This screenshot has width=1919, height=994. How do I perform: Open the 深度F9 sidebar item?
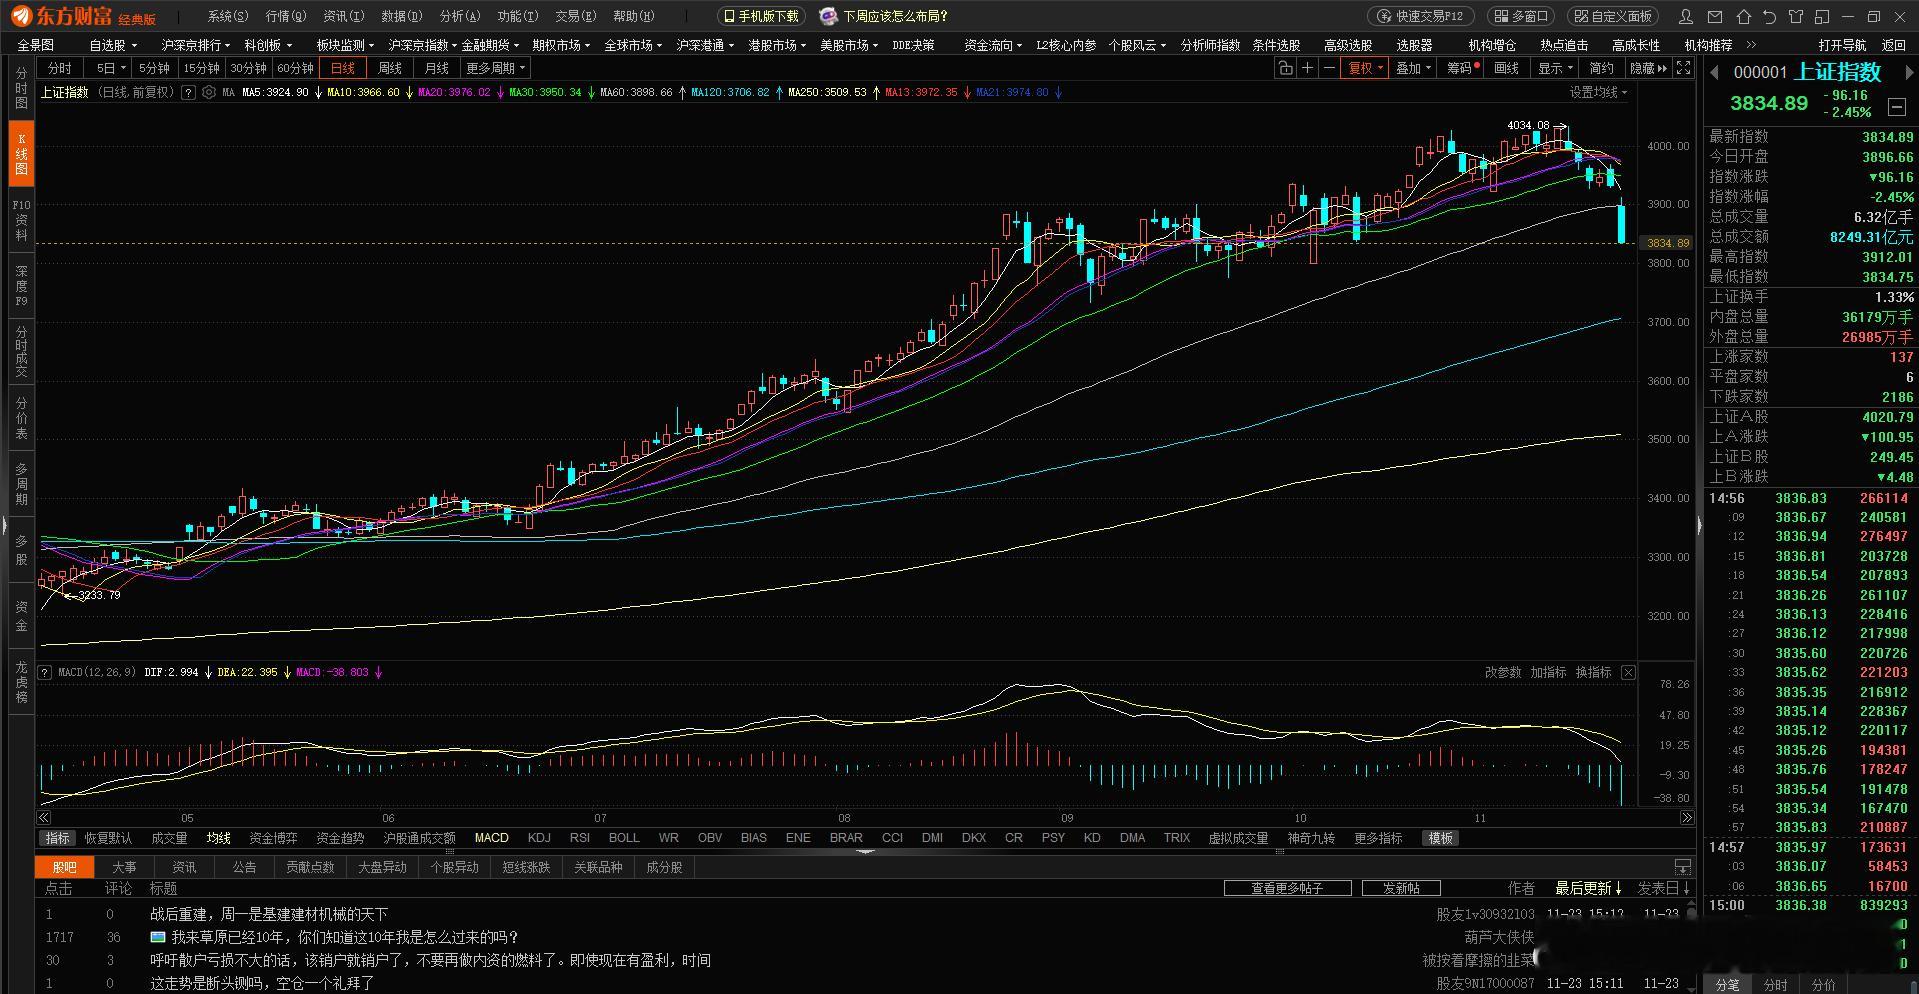click(x=21, y=286)
